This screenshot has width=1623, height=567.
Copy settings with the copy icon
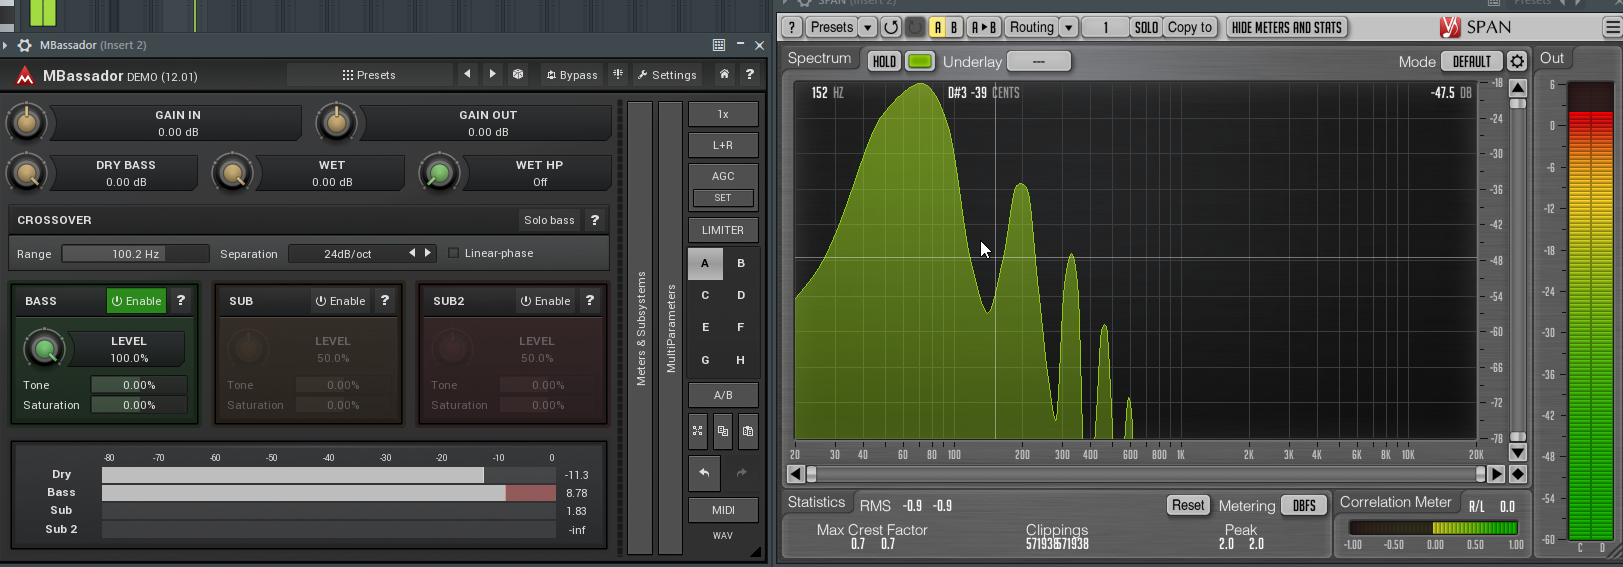[x=723, y=431]
